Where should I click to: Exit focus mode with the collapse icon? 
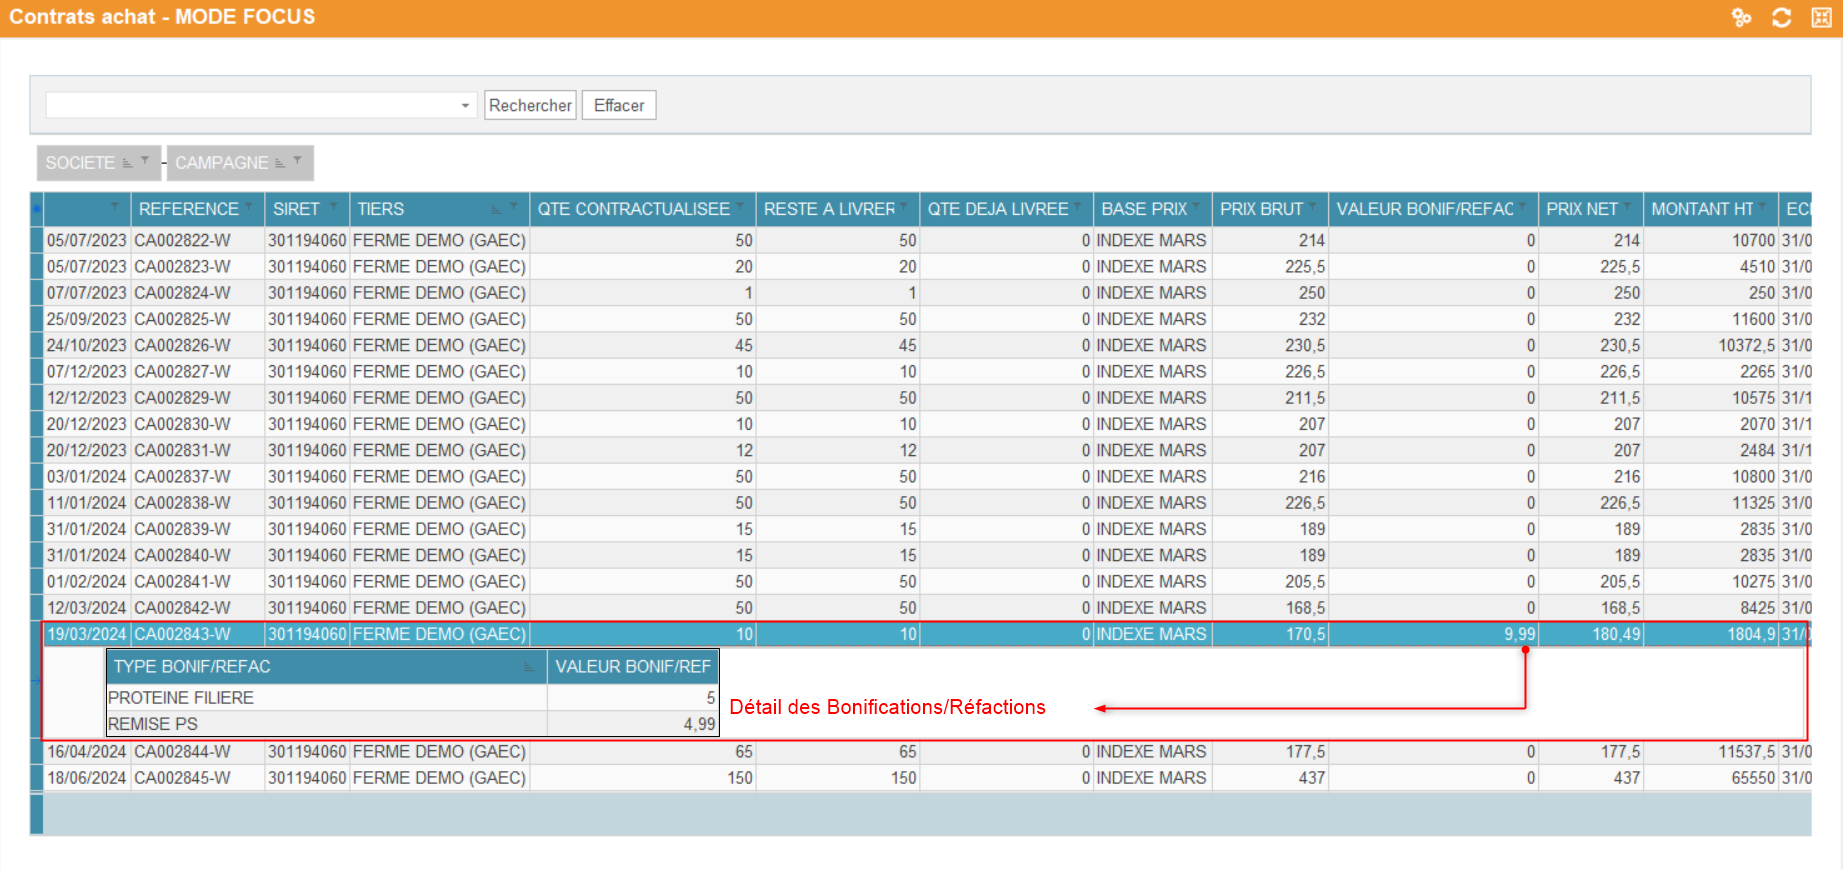point(1821,17)
